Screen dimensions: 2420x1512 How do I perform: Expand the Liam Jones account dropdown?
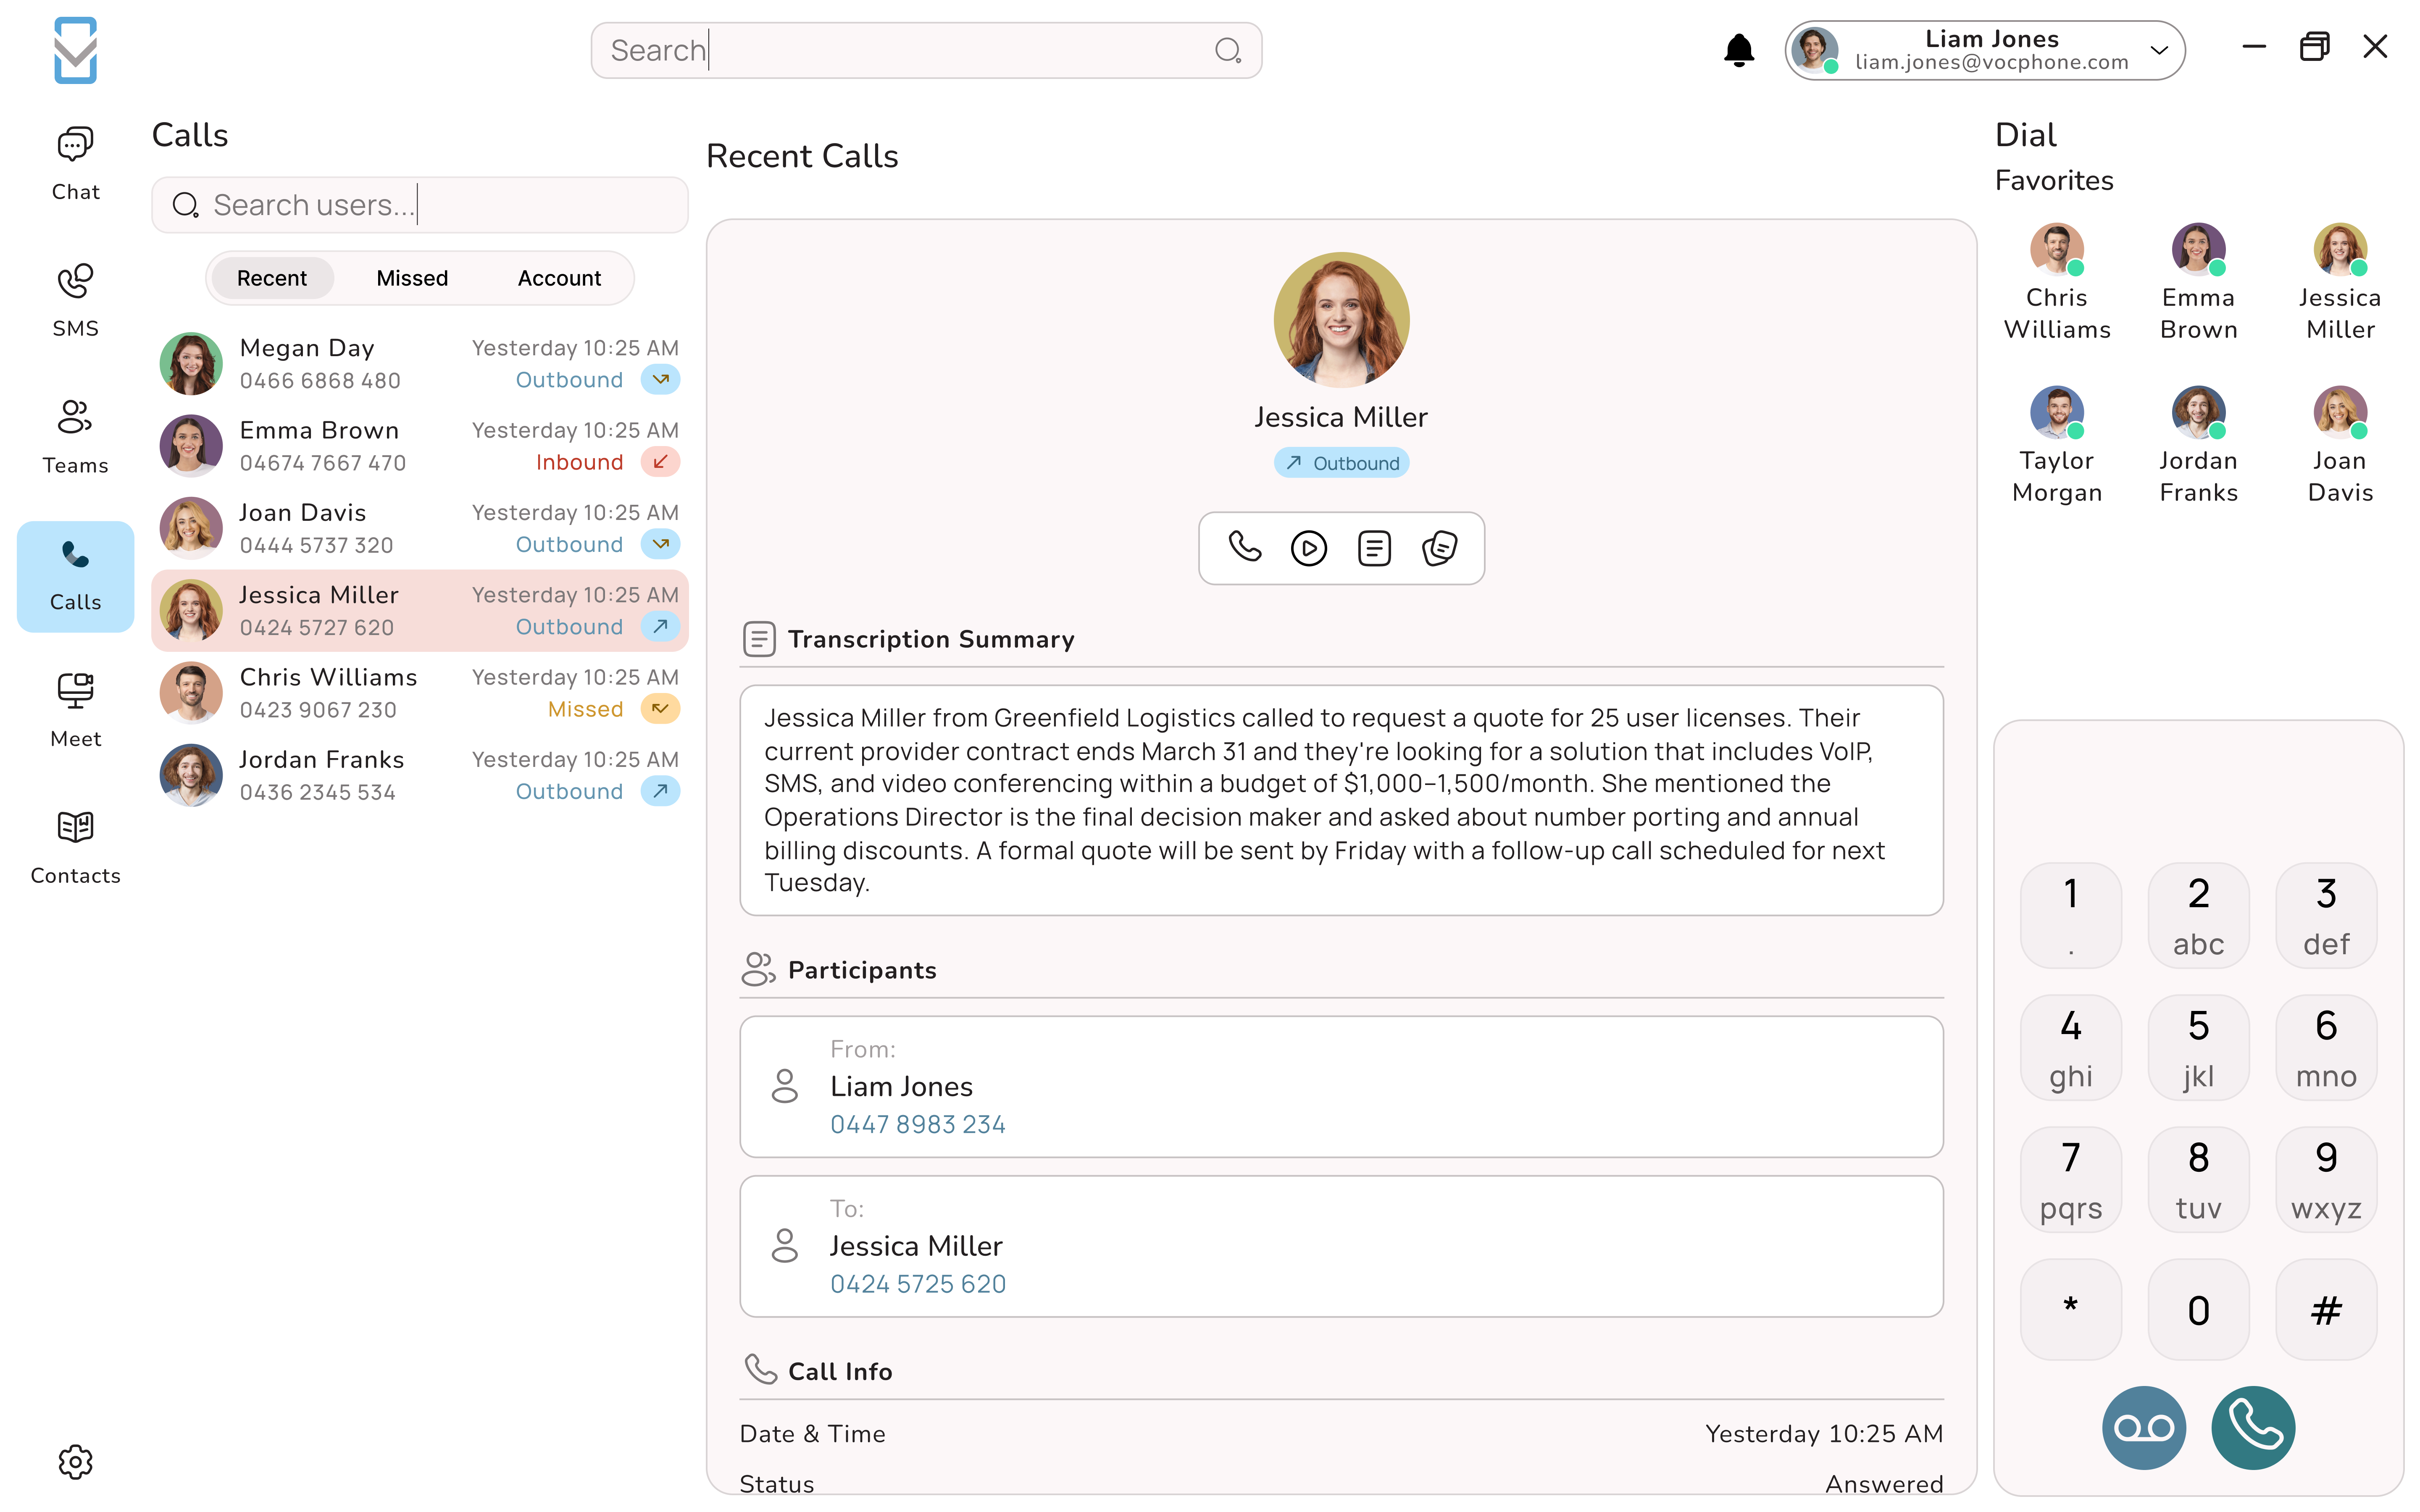[2158, 50]
